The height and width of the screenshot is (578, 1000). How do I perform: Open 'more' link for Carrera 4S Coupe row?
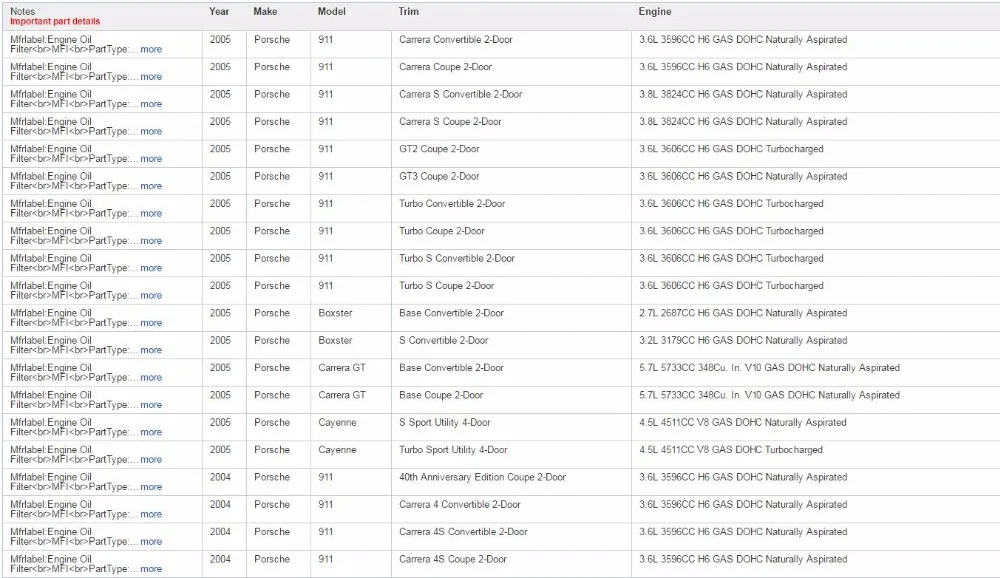tap(151, 570)
